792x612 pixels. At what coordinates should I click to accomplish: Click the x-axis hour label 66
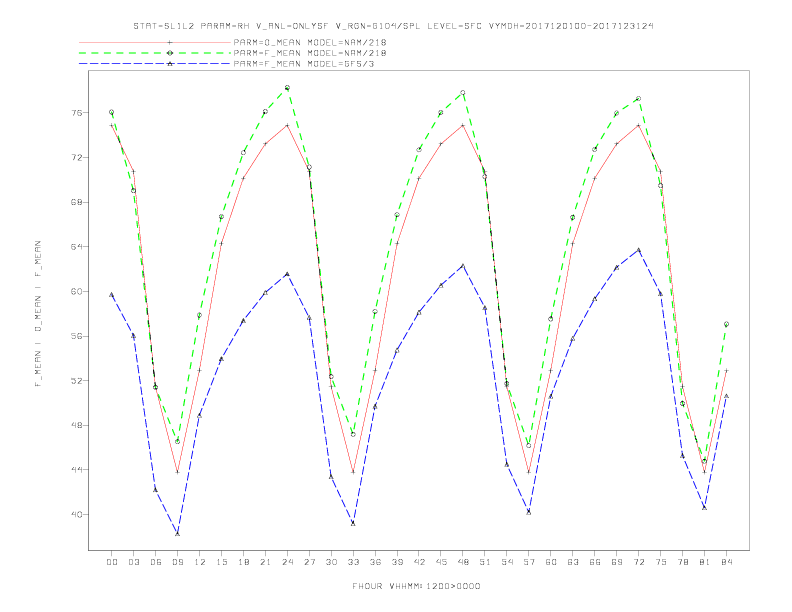(x=595, y=562)
